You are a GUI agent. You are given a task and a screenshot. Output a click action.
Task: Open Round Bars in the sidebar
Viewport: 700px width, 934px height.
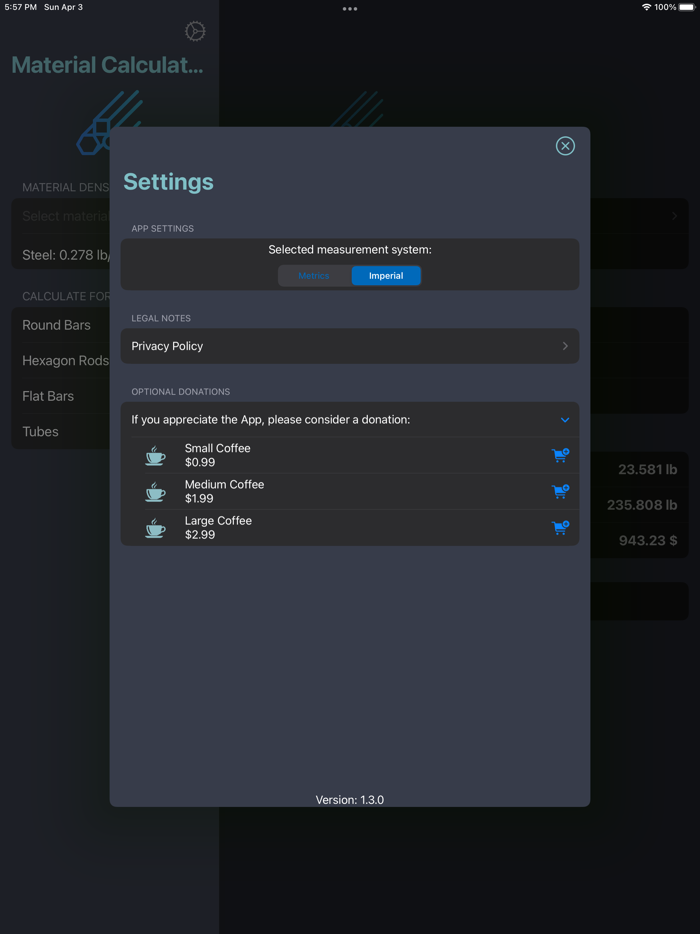pos(60,325)
